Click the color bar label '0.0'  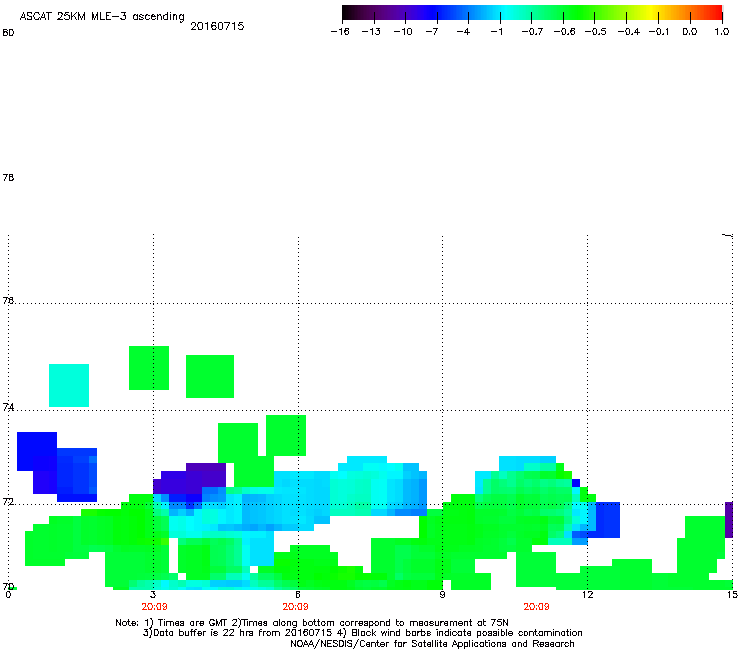[690, 32]
